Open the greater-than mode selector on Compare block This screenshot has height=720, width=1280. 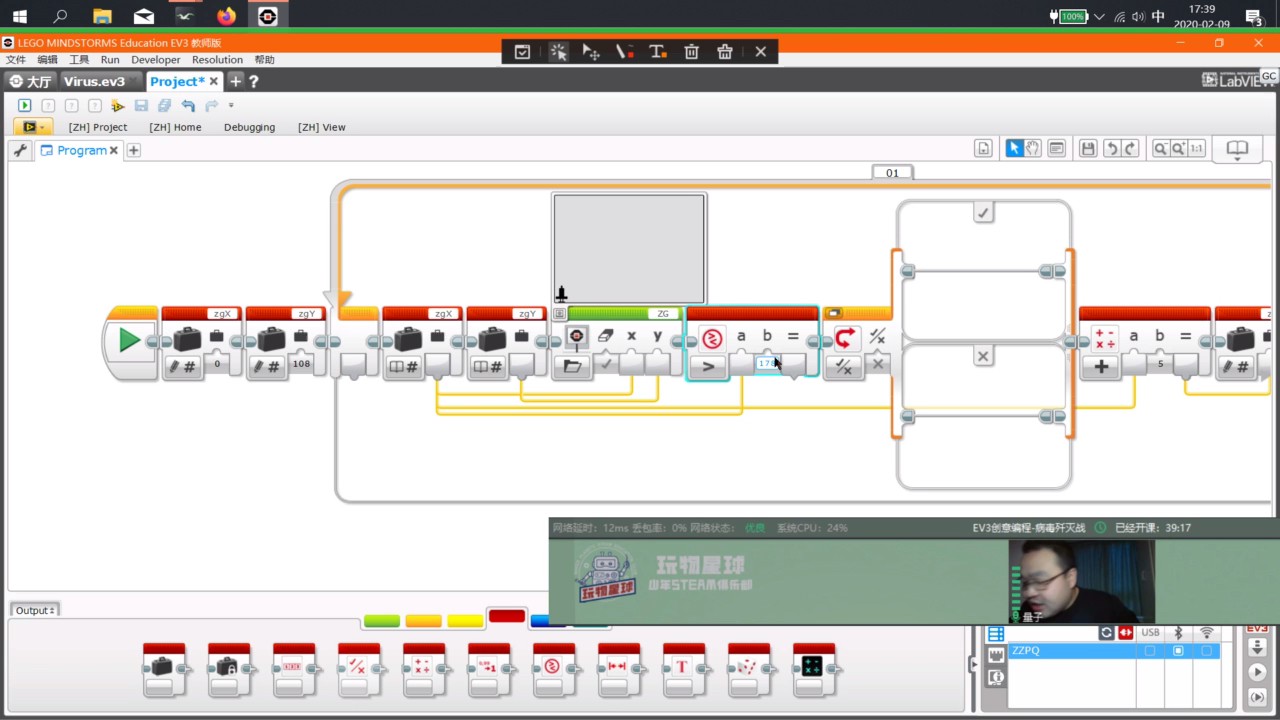click(x=708, y=367)
